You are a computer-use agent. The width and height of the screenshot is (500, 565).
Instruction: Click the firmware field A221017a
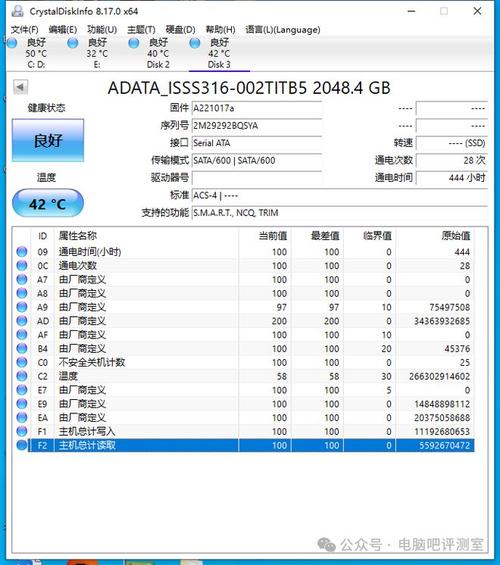point(256,108)
